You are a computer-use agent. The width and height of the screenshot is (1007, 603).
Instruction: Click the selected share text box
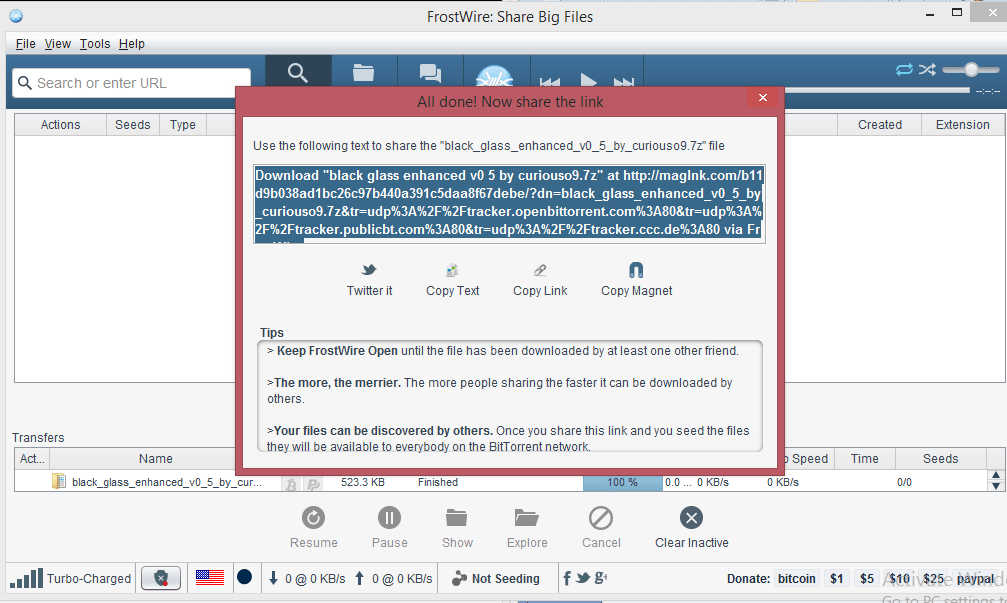(509, 203)
